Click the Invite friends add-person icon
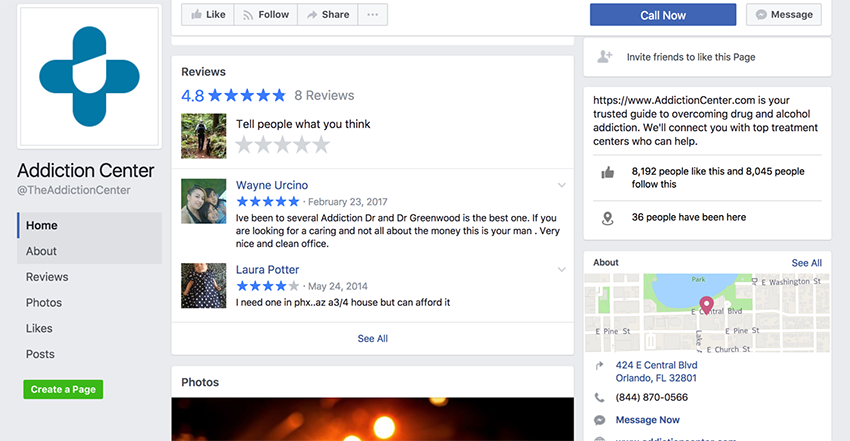The image size is (850, 441). click(x=605, y=57)
